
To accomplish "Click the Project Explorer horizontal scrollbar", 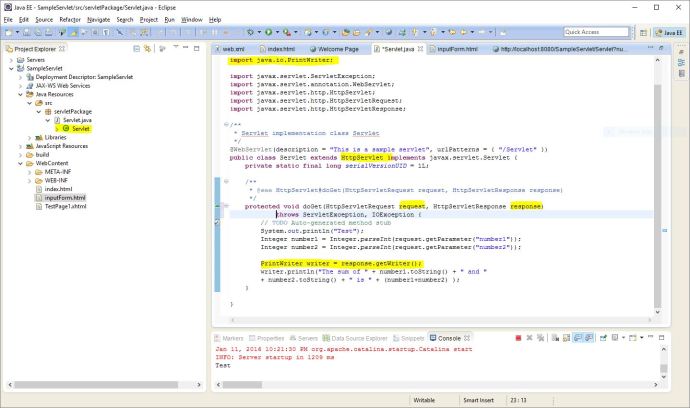I will tap(96, 385).
